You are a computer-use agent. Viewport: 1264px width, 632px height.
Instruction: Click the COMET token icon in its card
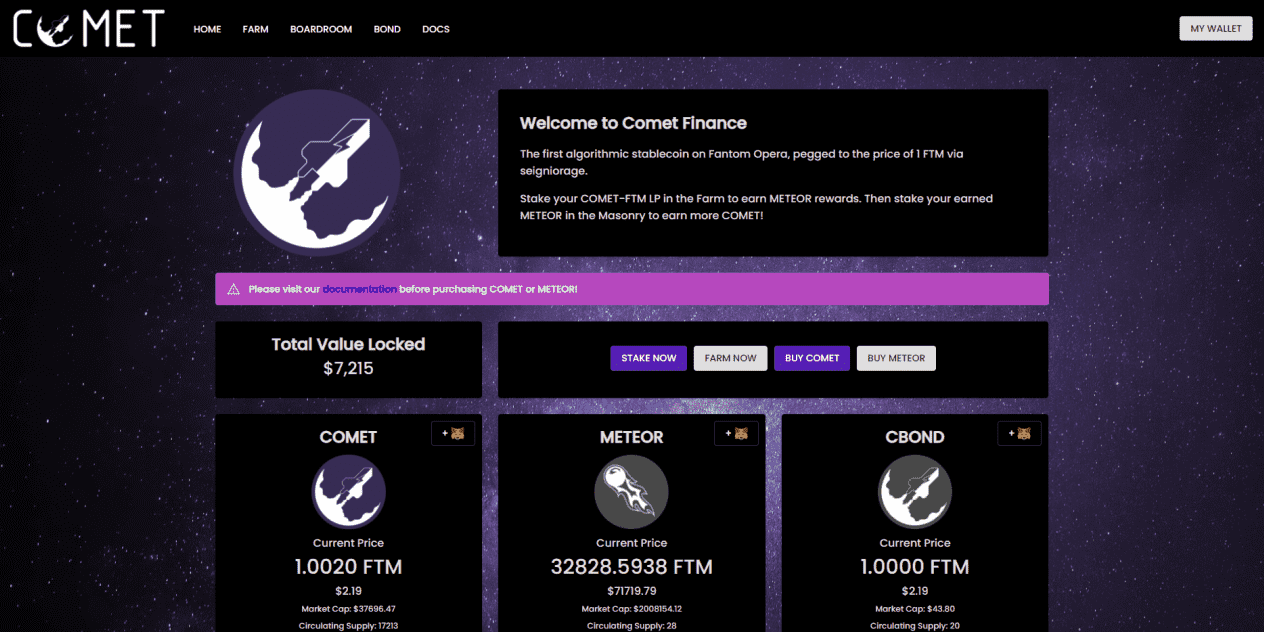click(348, 492)
